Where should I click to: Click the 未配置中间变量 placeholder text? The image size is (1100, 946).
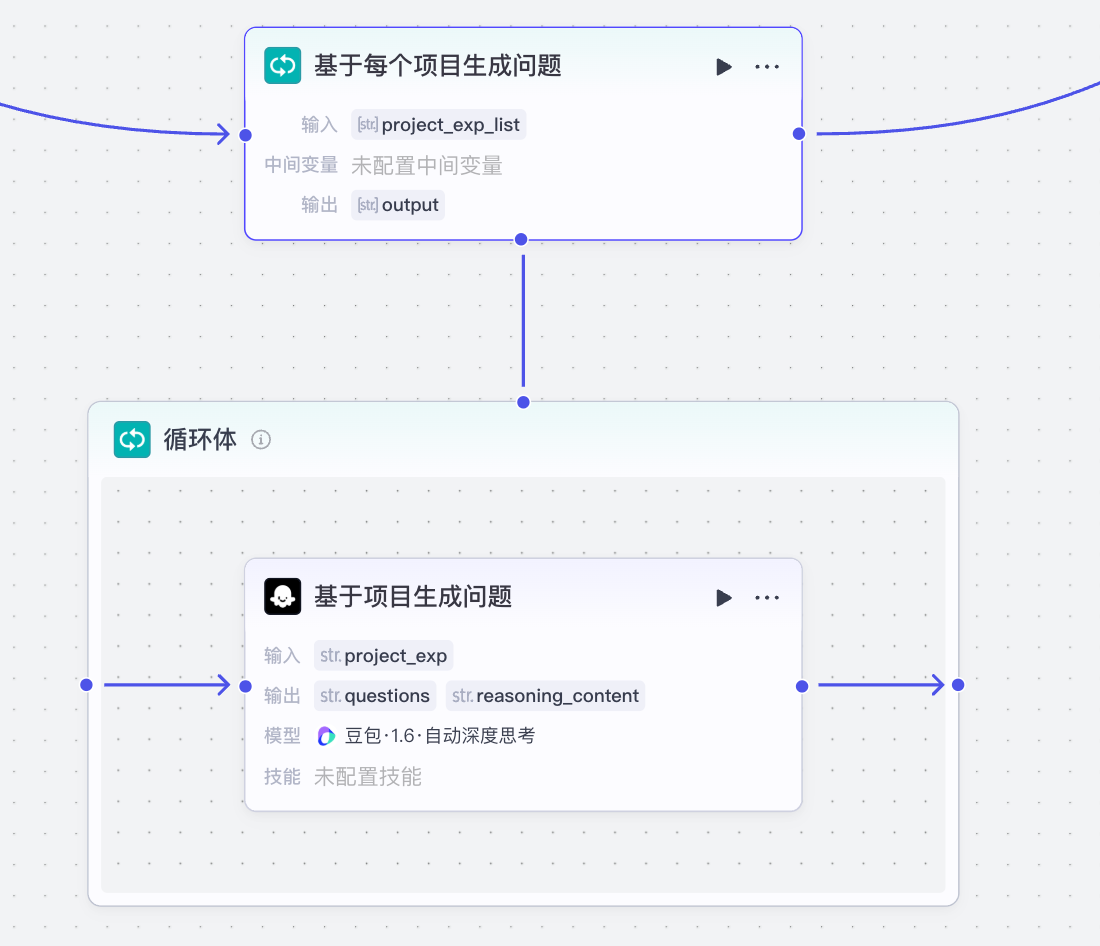[427, 165]
